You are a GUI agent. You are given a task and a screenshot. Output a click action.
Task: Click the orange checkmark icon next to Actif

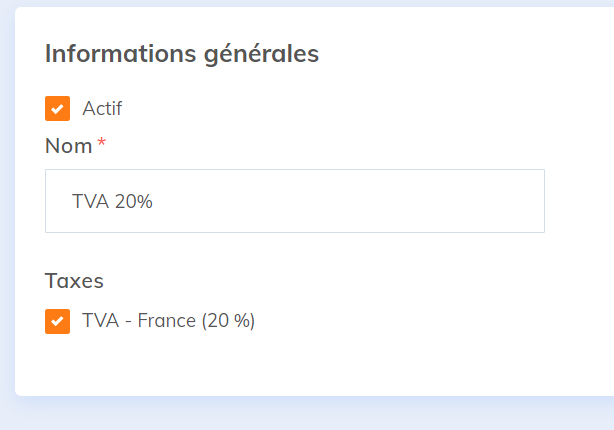click(58, 108)
